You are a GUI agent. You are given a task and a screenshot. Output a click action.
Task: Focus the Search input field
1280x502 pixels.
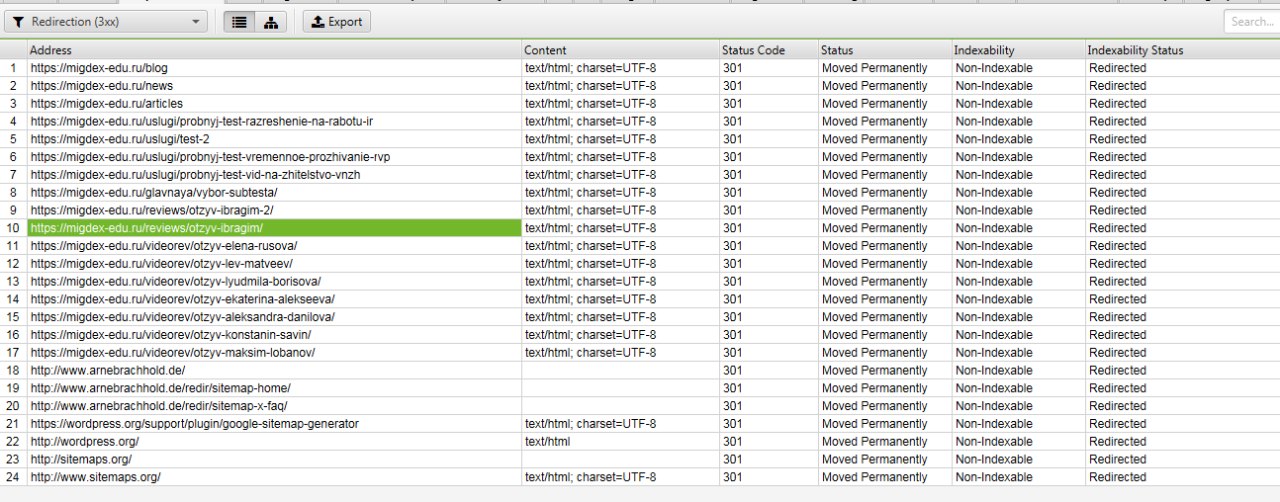click(1252, 21)
